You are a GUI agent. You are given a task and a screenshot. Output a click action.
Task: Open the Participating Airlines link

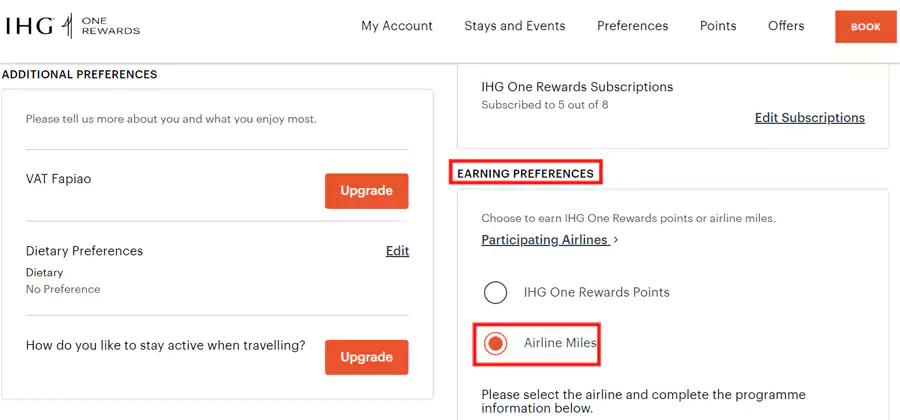coord(545,239)
